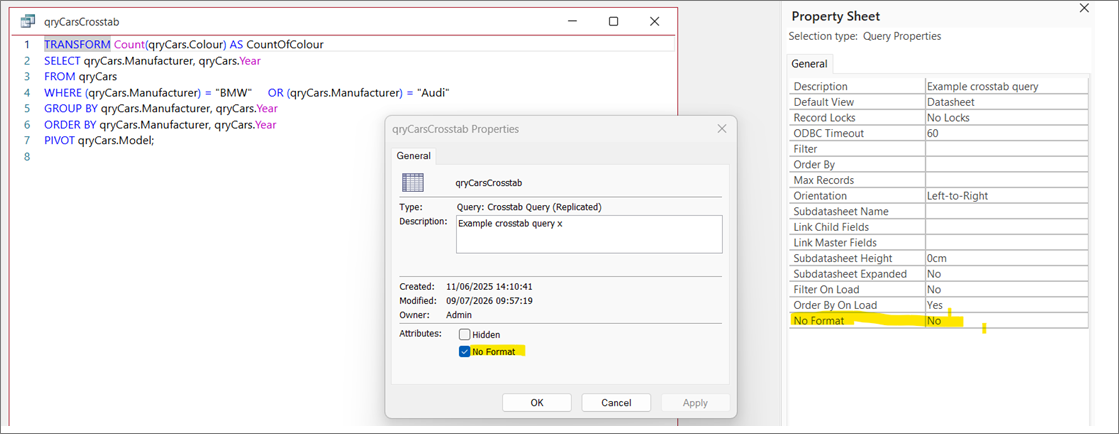The width and height of the screenshot is (1119, 434).
Task: Click the "BMW" string literal in SQL
Action: [234, 93]
